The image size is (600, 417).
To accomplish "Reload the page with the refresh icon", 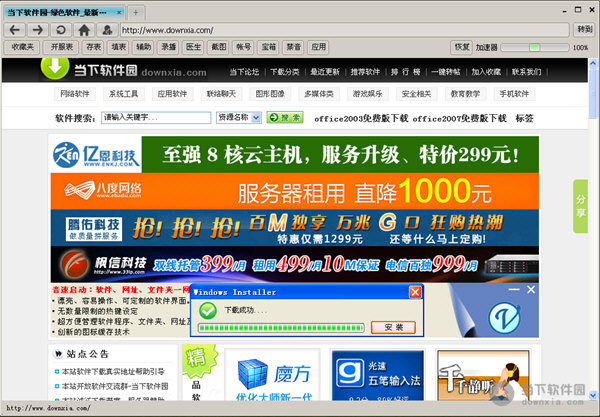I will 61,29.
